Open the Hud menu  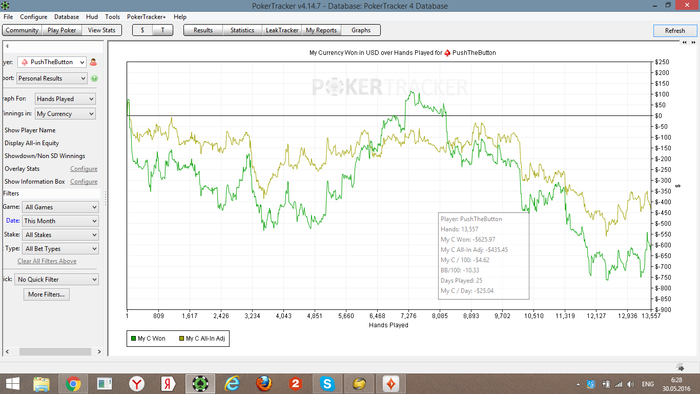(92, 17)
